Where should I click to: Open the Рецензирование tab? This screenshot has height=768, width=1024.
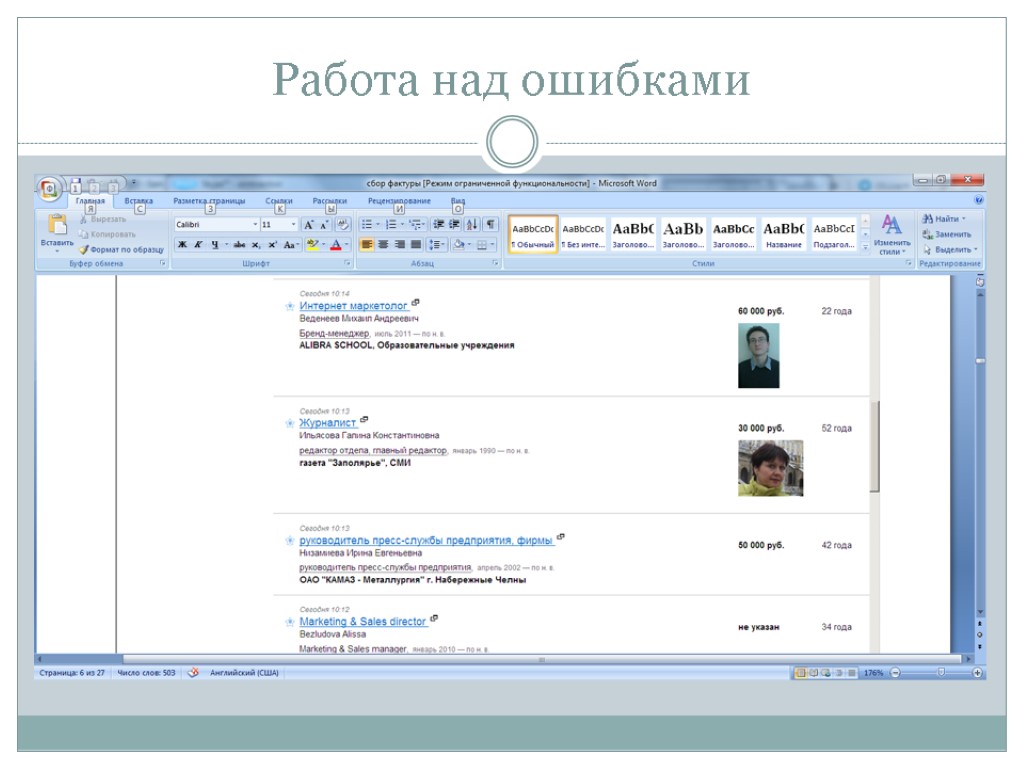pyautogui.click(x=399, y=201)
